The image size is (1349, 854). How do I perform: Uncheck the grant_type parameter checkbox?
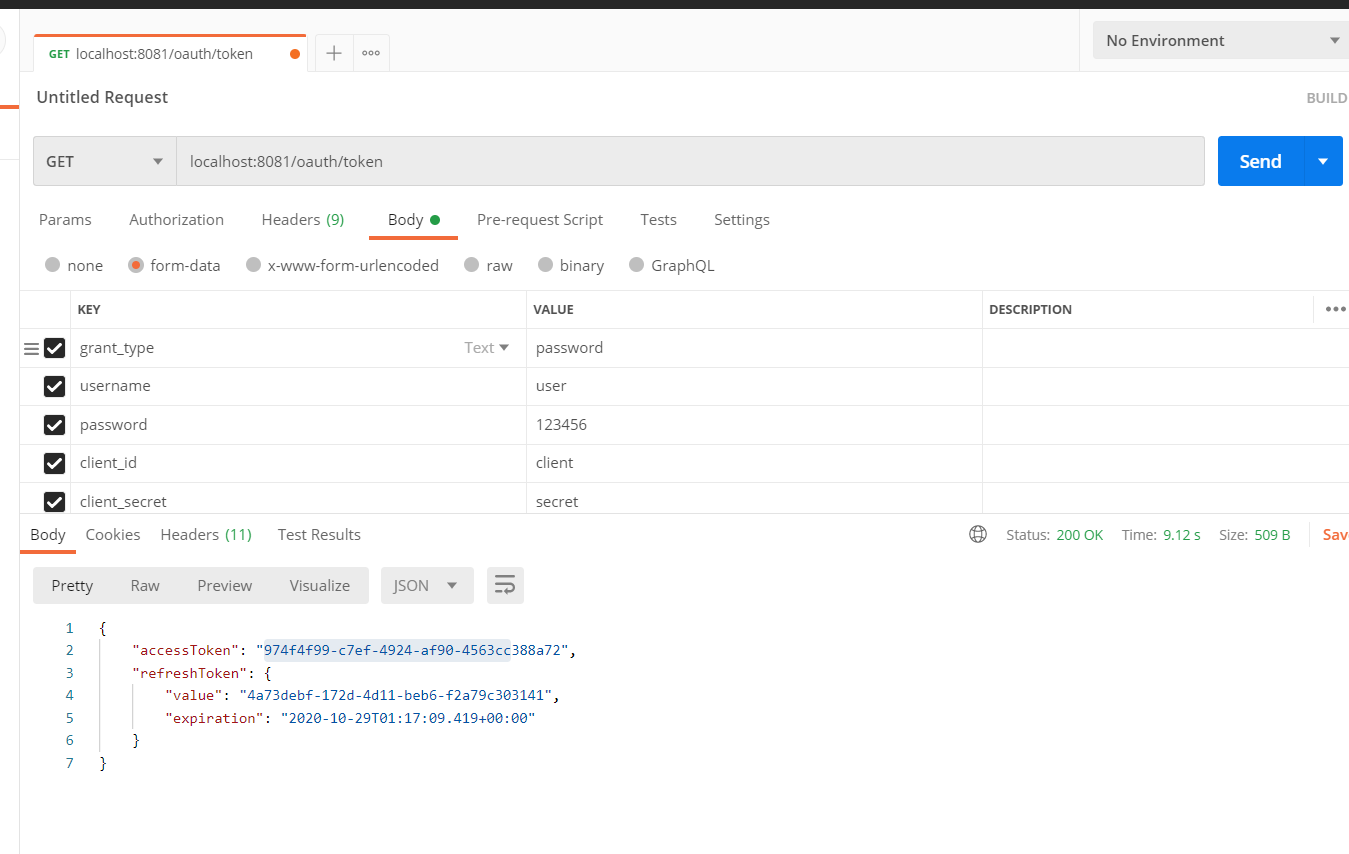[54, 348]
